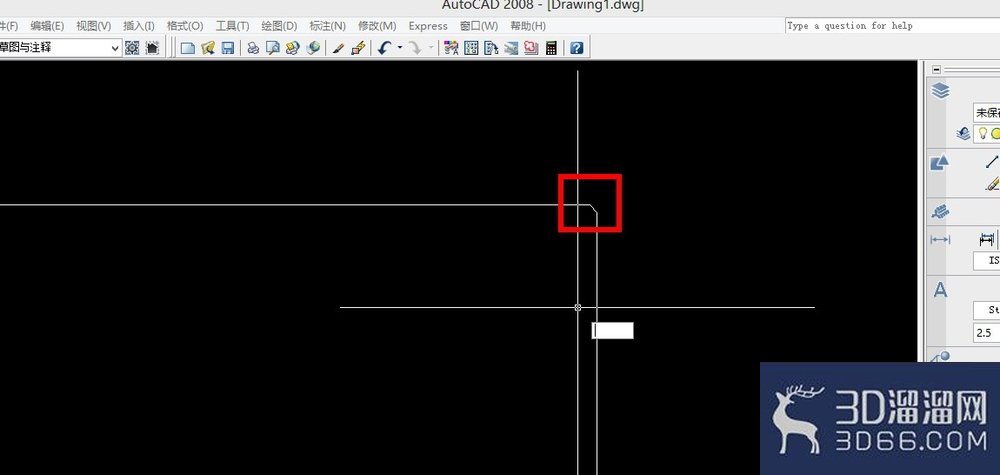
Task: Click the 3D DWF globe icon
Action: tap(312, 48)
